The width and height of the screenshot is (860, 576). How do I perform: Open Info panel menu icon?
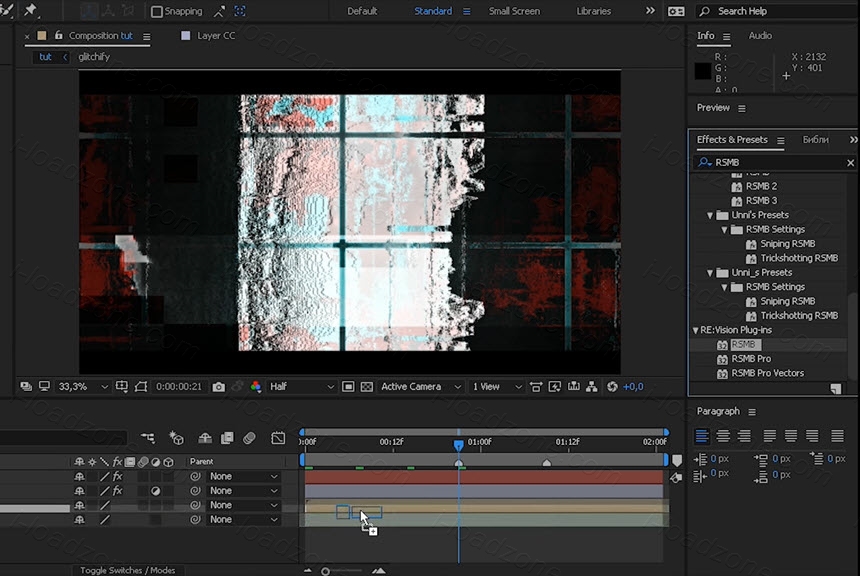point(726,37)
